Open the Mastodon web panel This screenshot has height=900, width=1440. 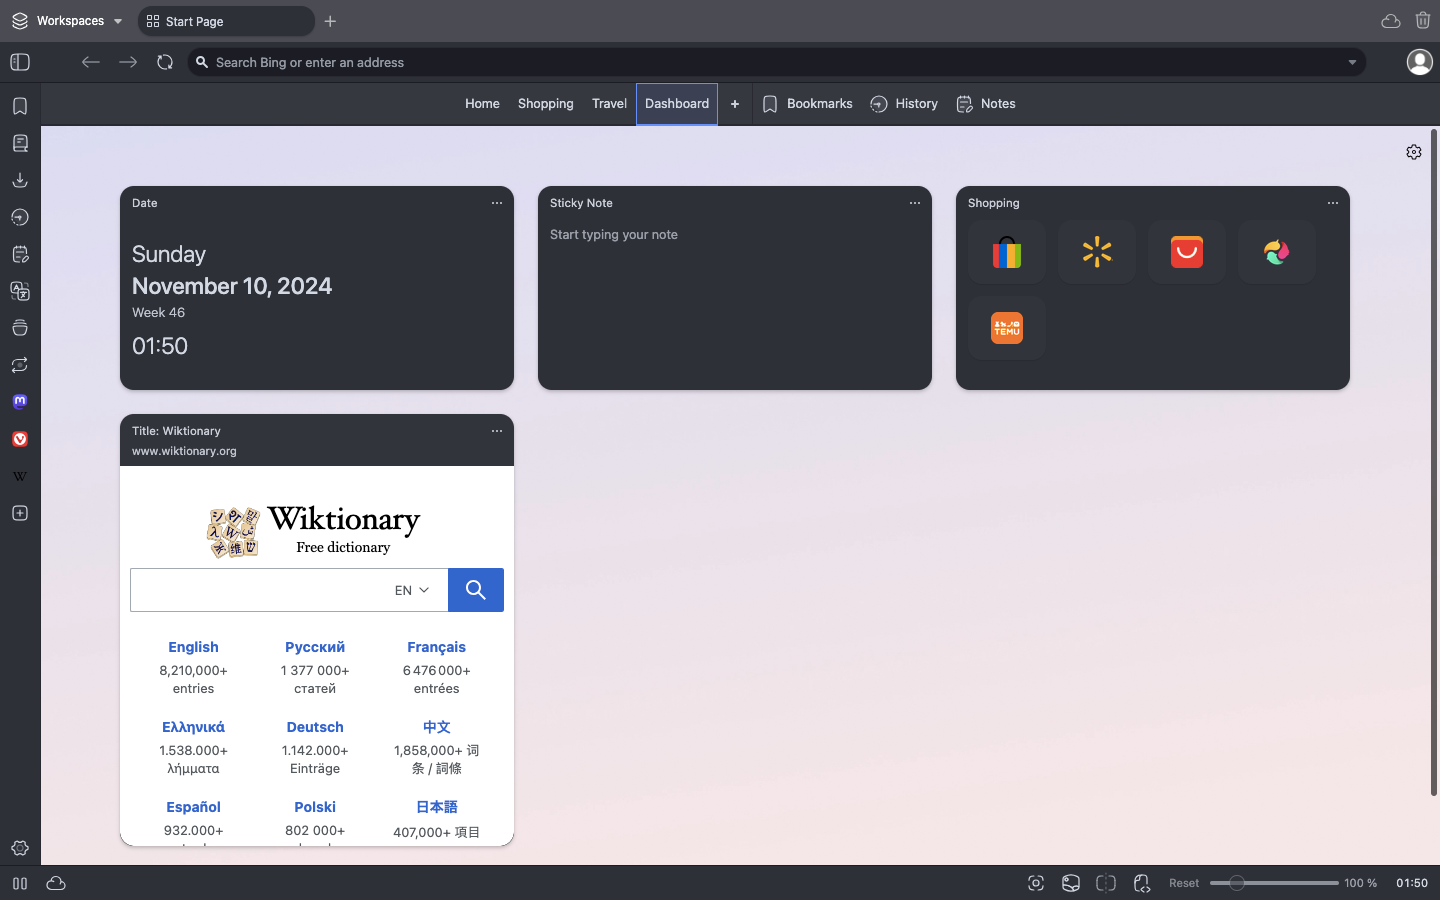20,402
